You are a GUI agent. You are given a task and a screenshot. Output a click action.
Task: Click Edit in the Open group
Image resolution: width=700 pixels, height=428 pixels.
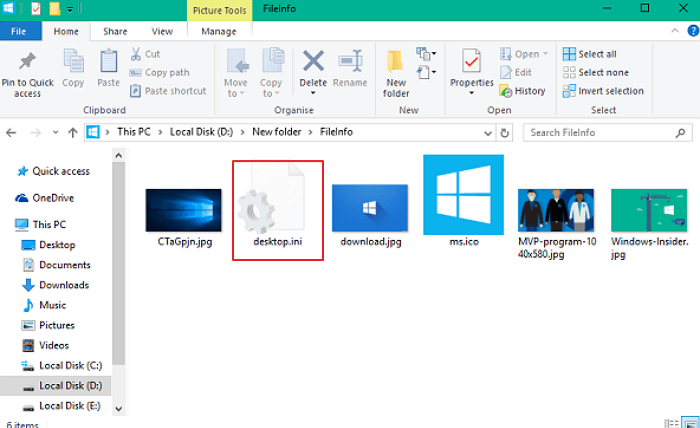click(516, 72)
